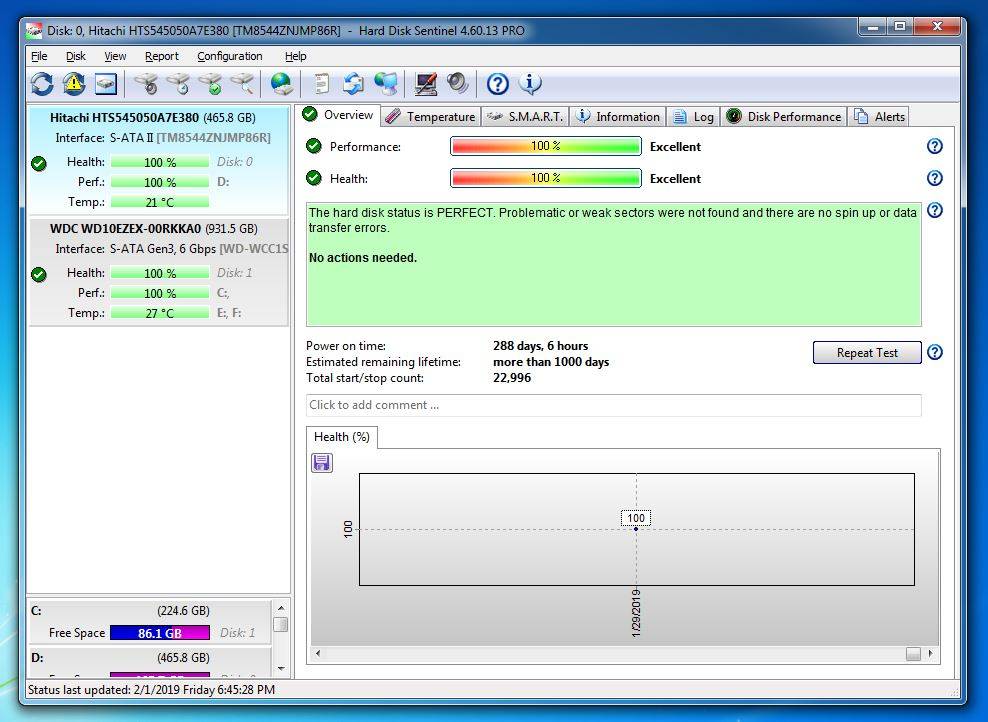Open the blue question mark help toolbar icon

pos(497,84)
